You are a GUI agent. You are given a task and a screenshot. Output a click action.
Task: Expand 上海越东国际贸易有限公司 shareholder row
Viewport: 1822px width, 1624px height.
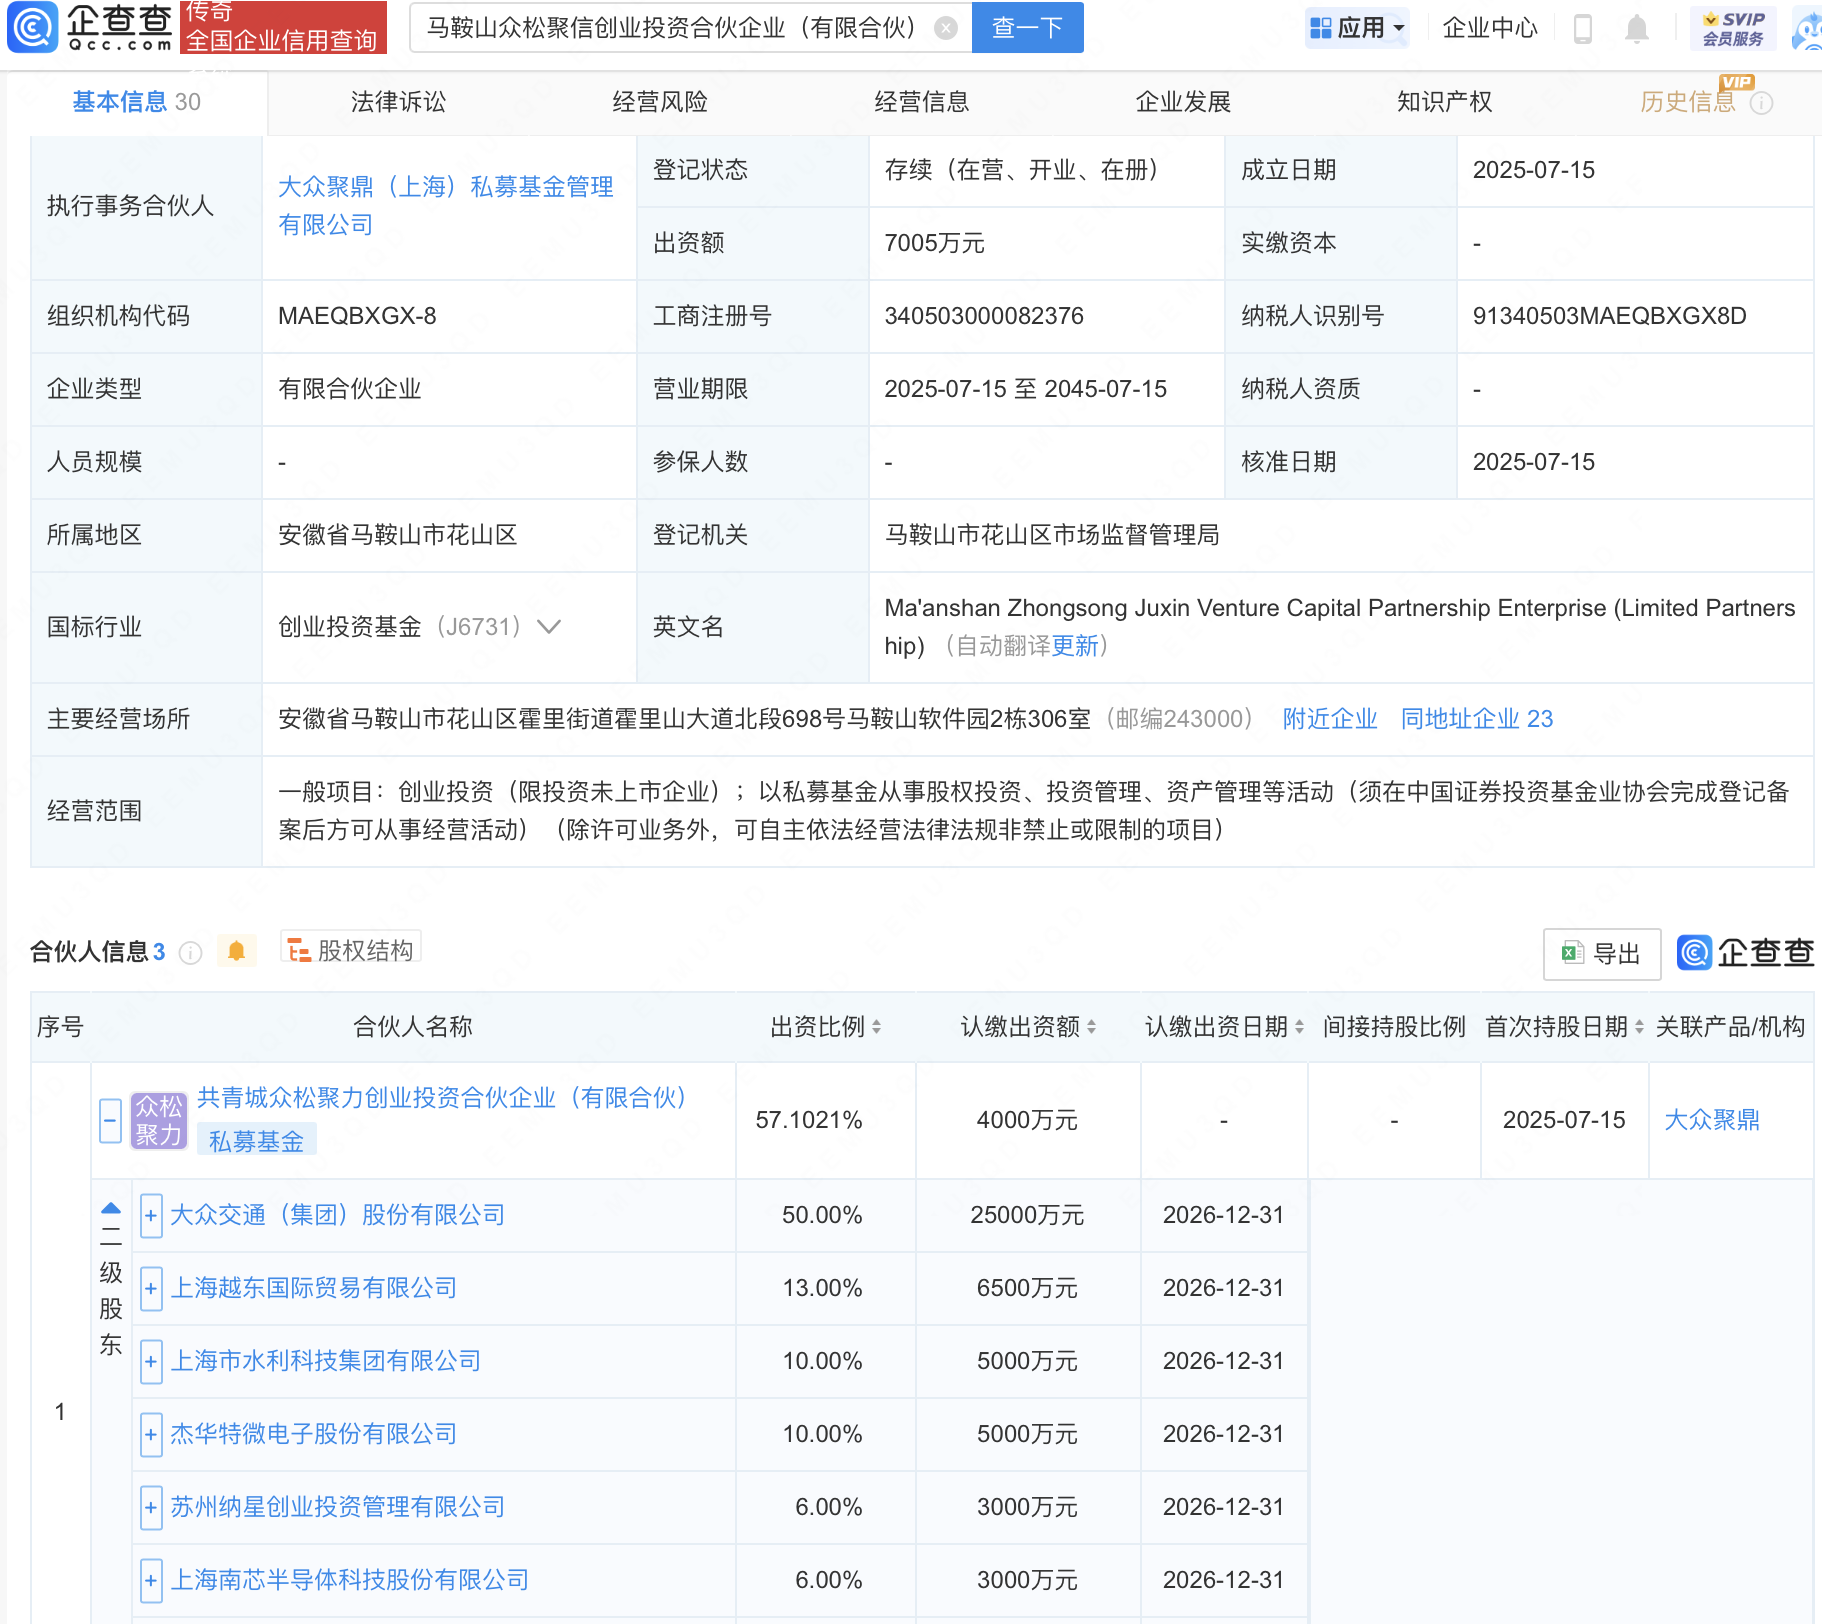[x=151, y=1289]
